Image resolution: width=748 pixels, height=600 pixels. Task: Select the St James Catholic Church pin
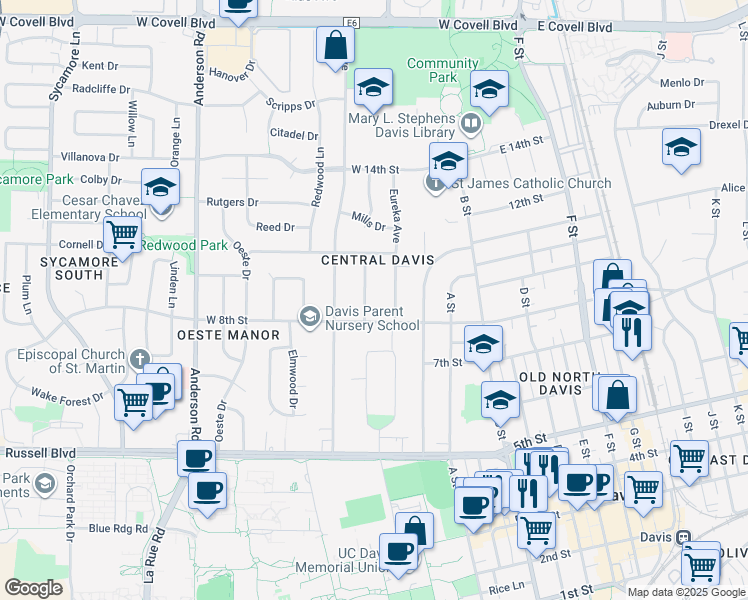pos(435,183)
